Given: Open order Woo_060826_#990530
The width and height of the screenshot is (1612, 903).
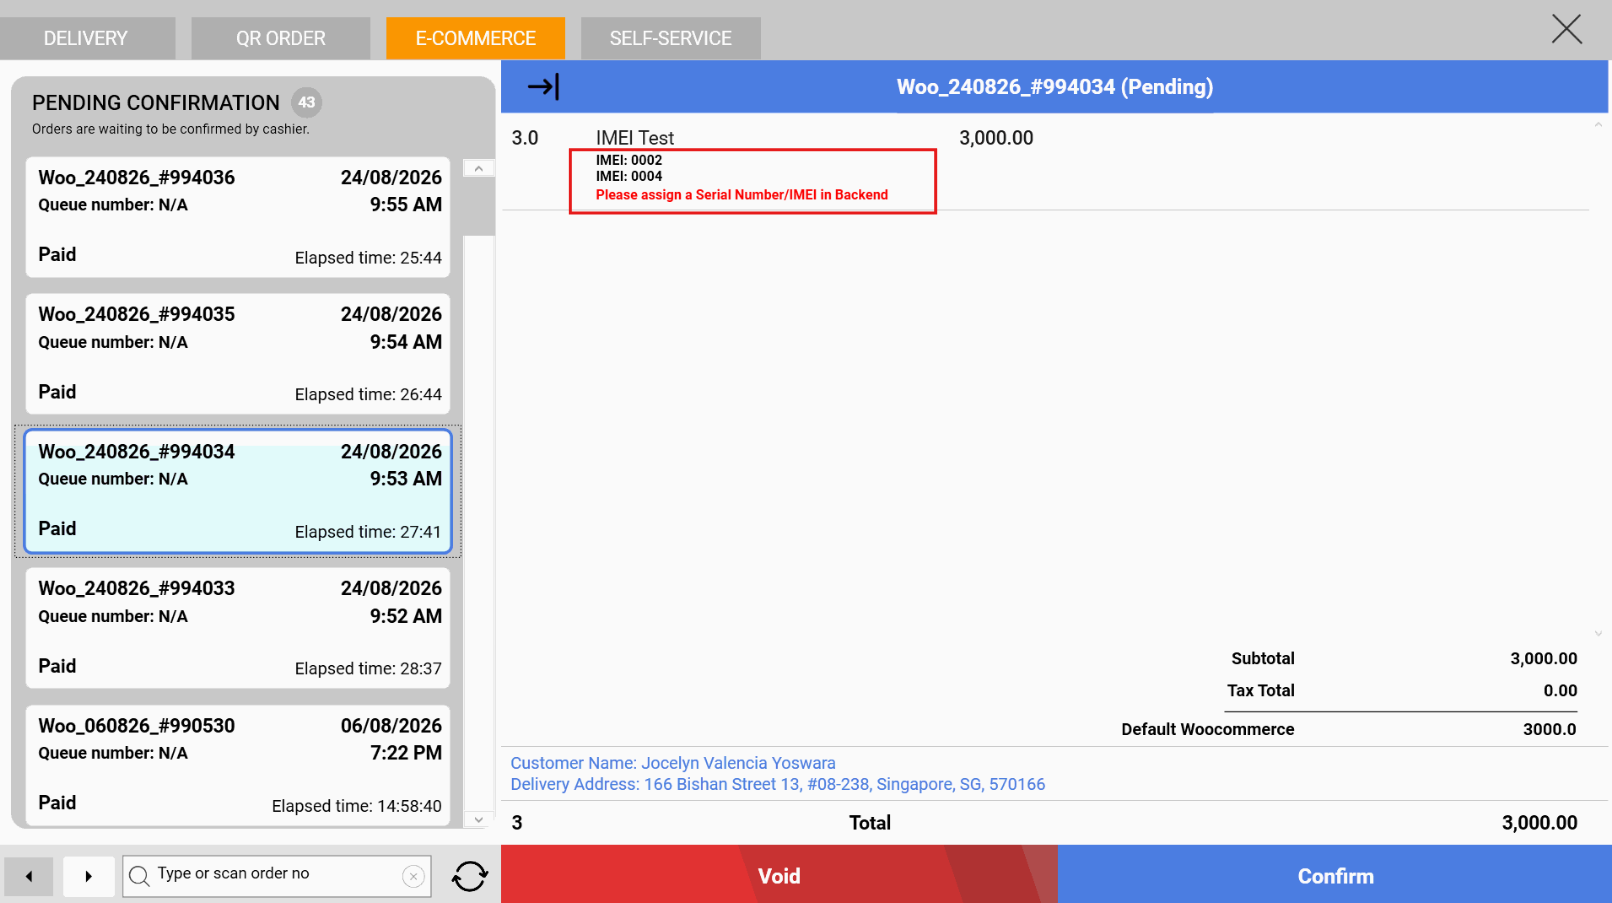Looking at the screenshot, I should click(238, 764).
